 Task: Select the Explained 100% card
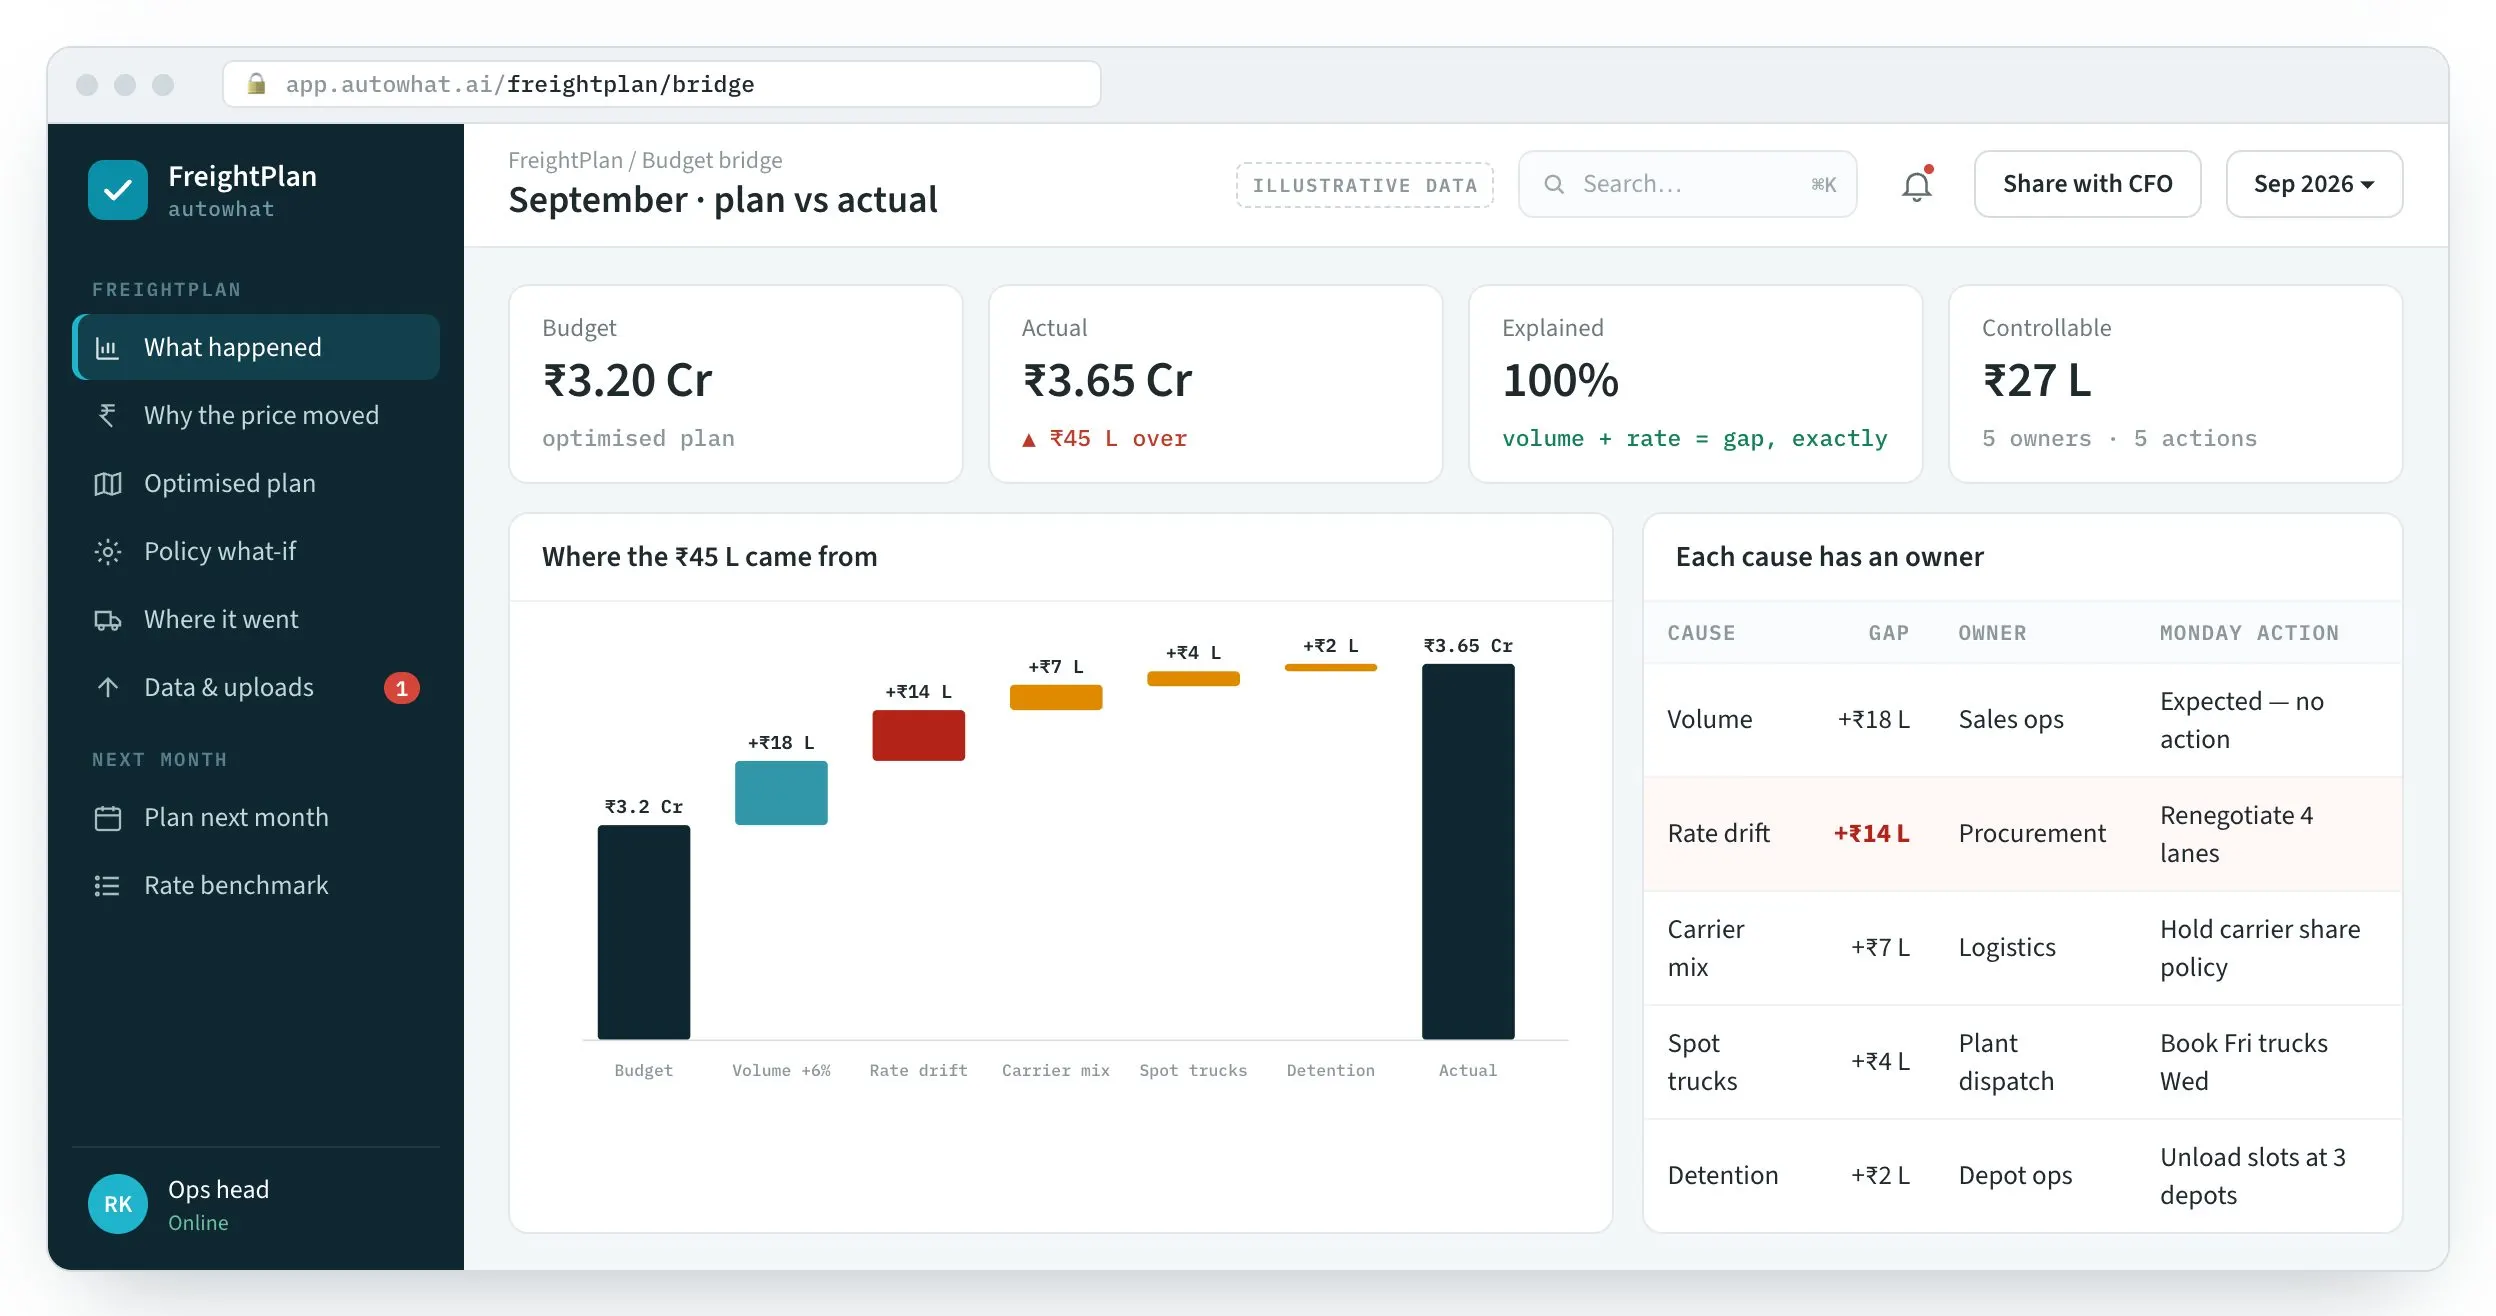point(1695,384)
